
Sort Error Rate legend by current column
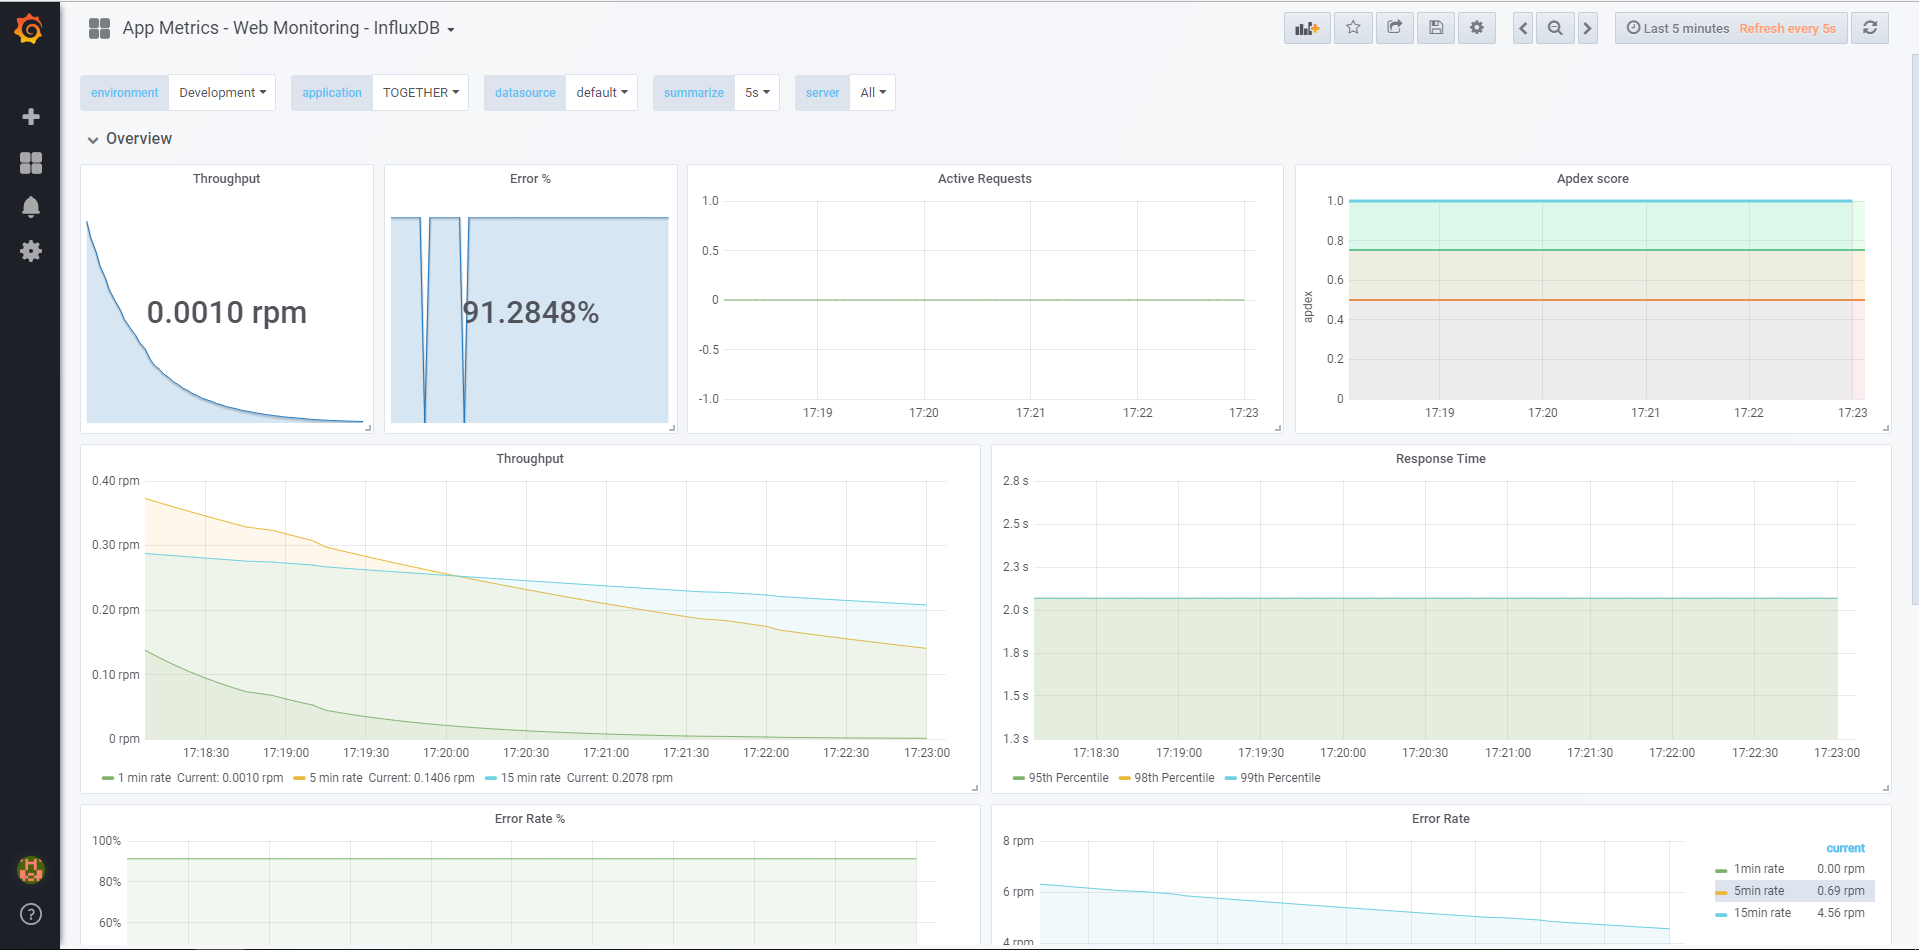click(1845, 848)
